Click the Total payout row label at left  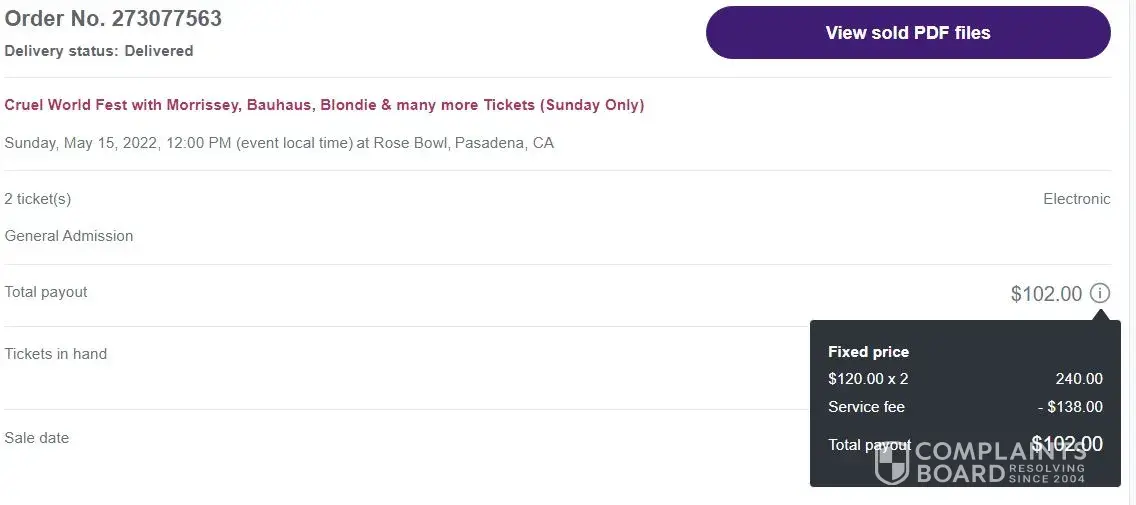click(x=46, y=292)
